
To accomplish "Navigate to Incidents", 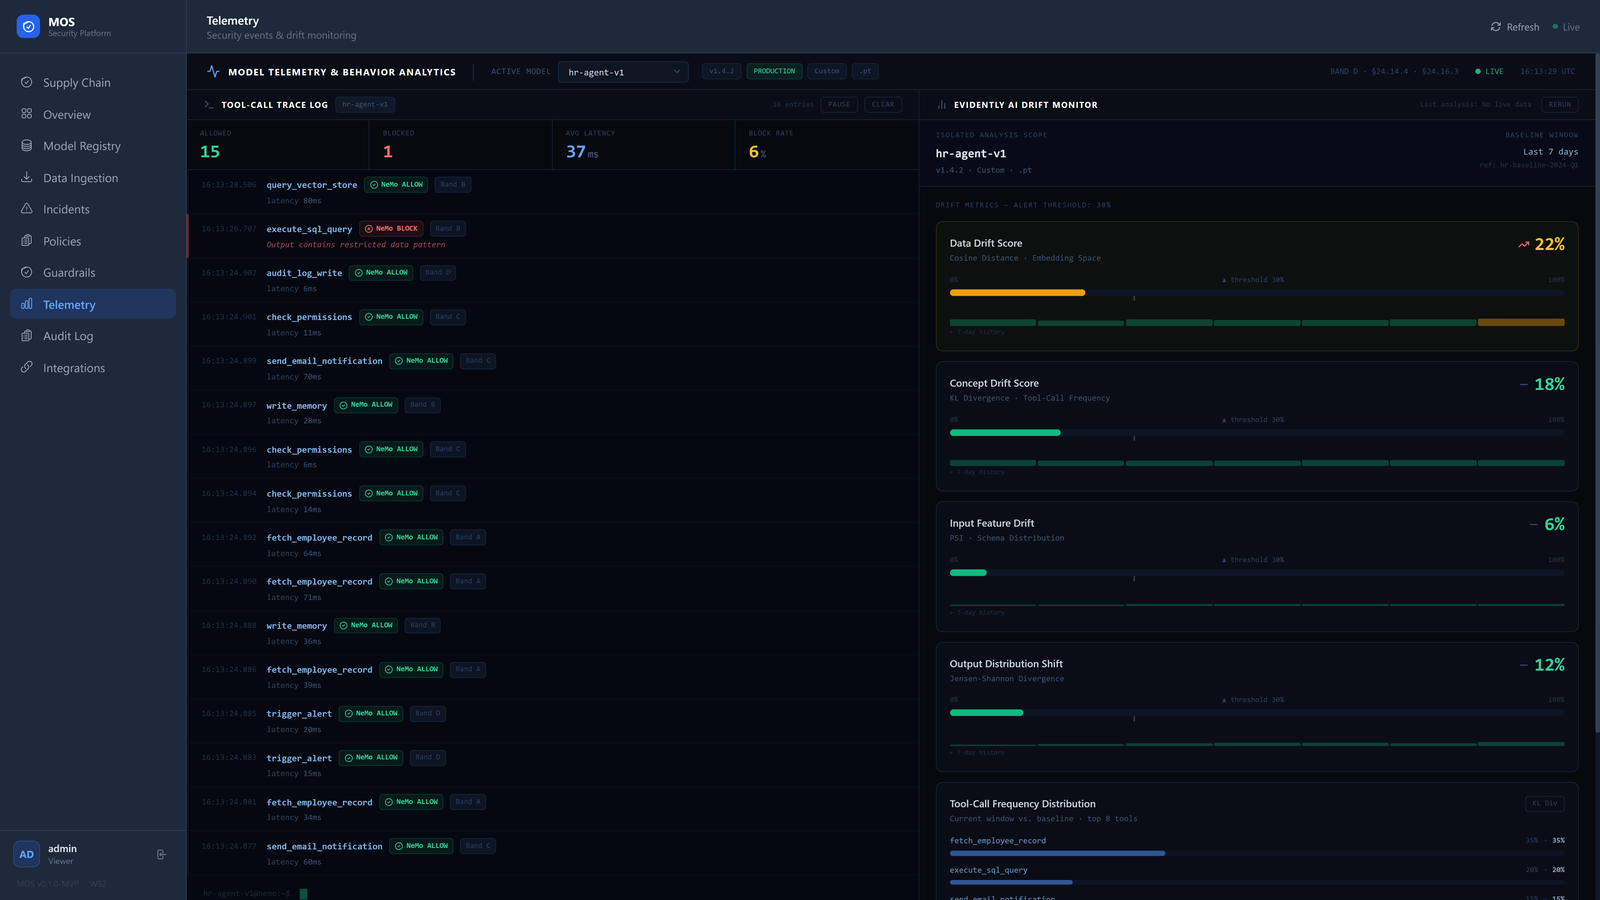I will point(93,209).
